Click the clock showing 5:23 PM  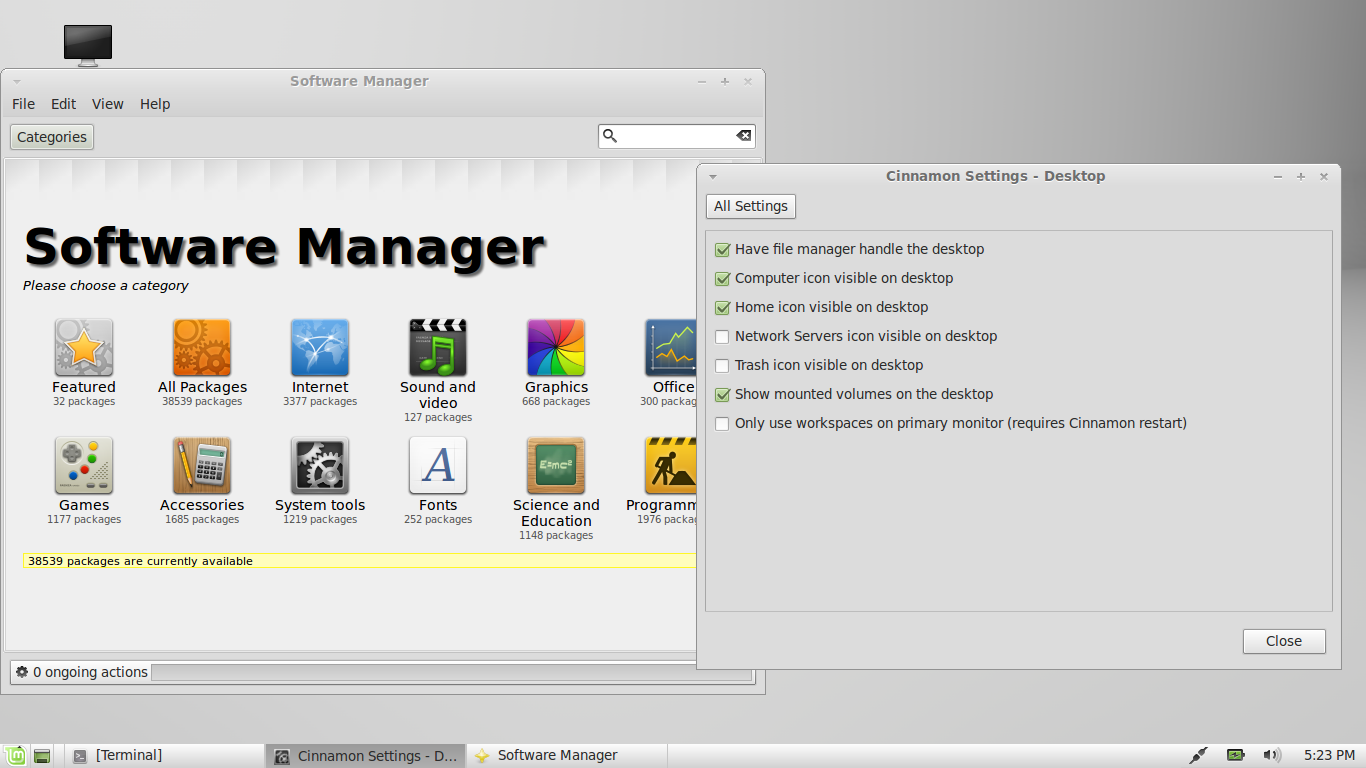[x=1329, y=755]
